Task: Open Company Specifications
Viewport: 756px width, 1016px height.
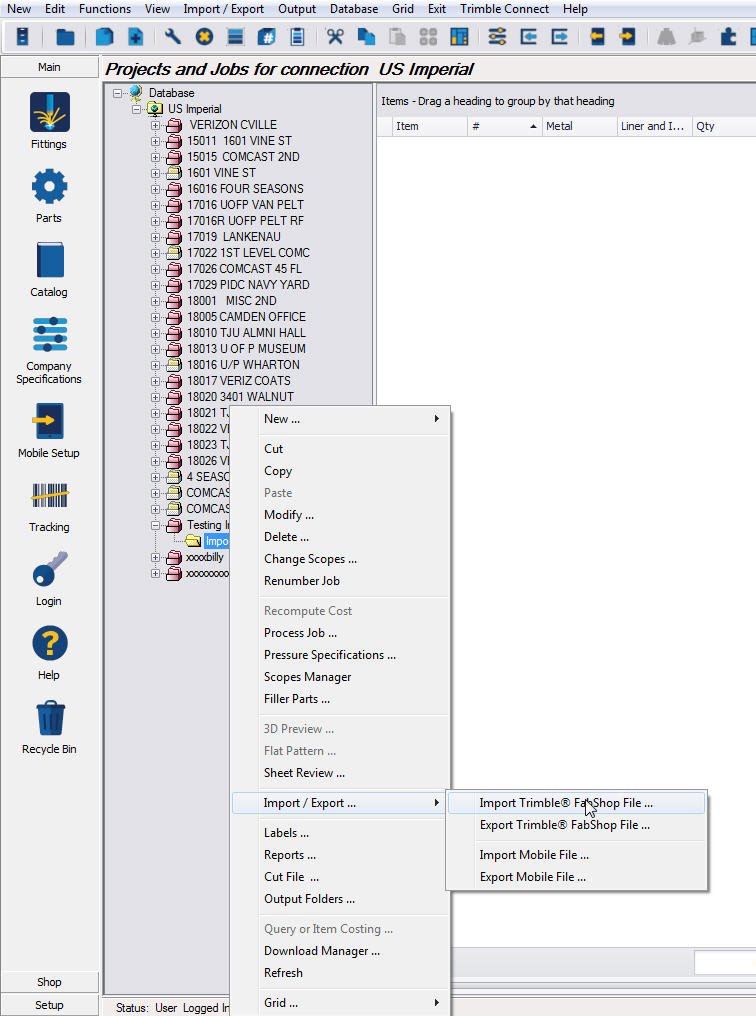Action: pyautogui.click(x=49, y=335)
